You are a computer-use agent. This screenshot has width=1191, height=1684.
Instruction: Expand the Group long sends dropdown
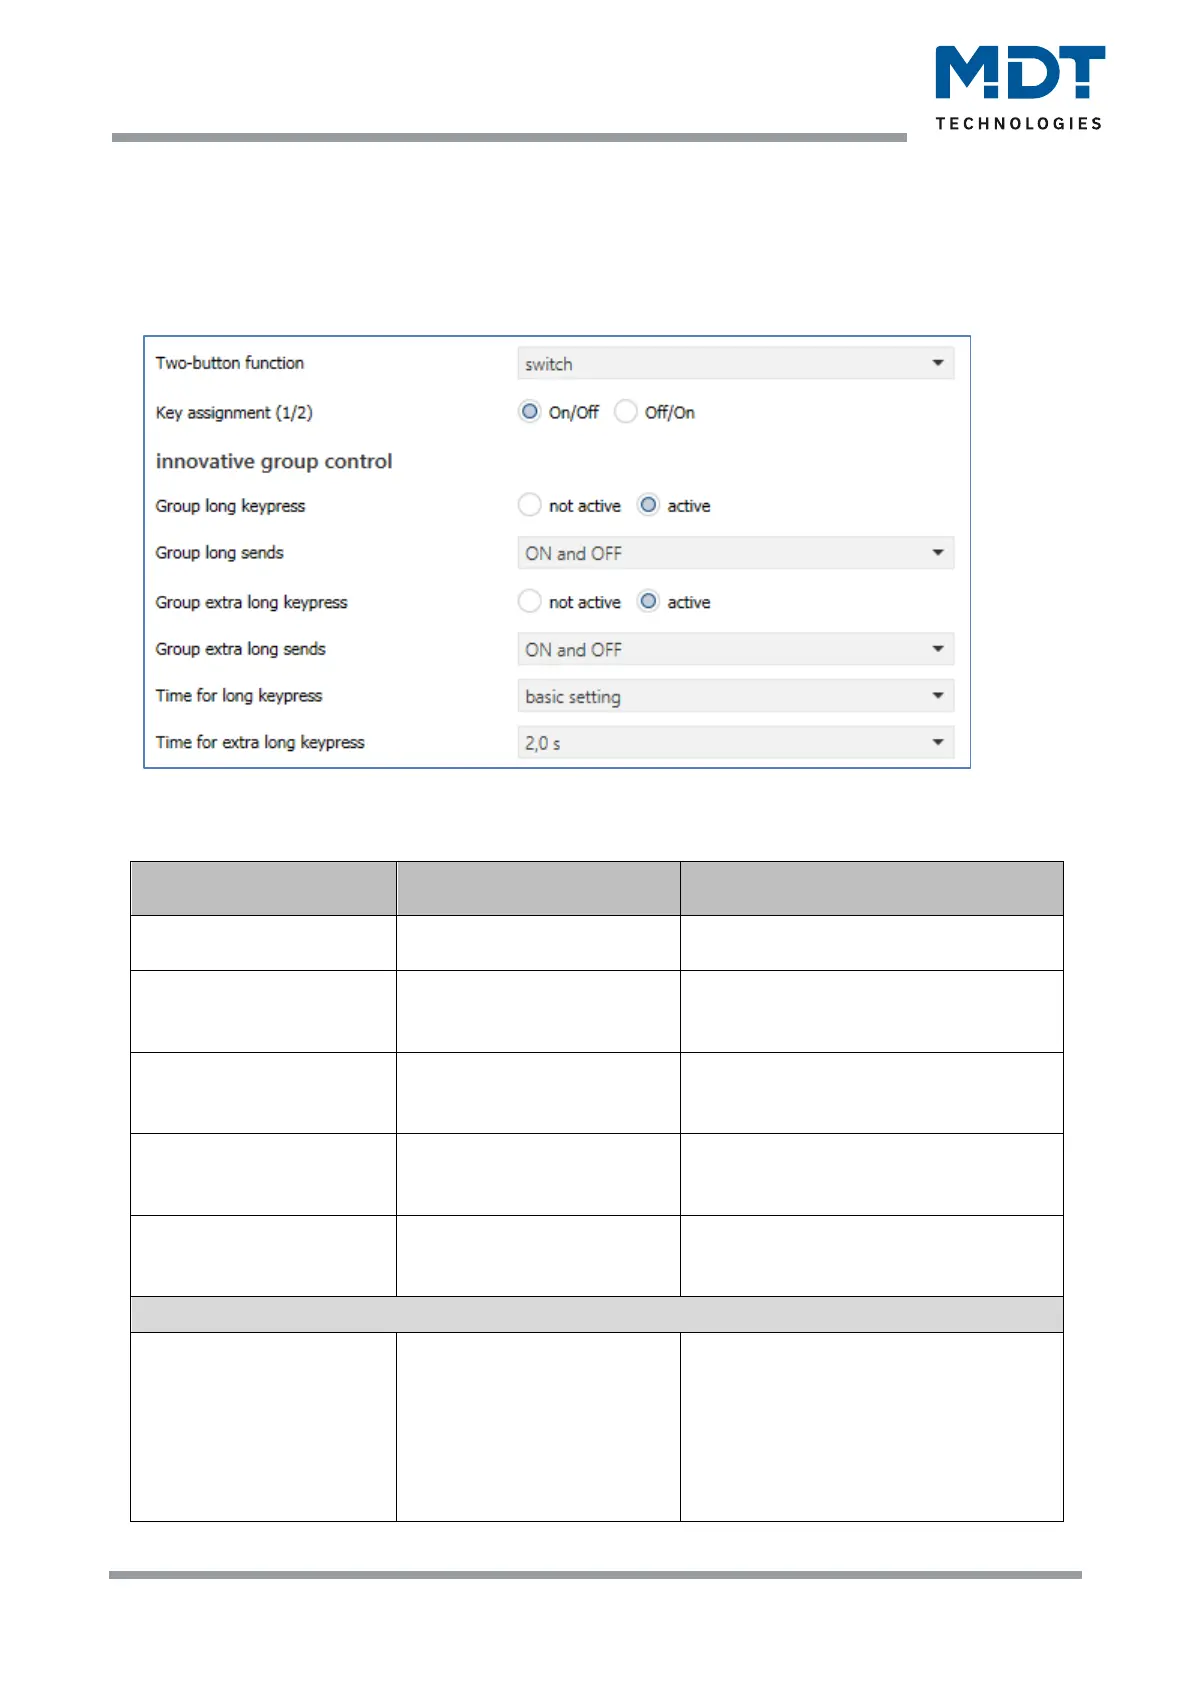[x=735, y=553]
